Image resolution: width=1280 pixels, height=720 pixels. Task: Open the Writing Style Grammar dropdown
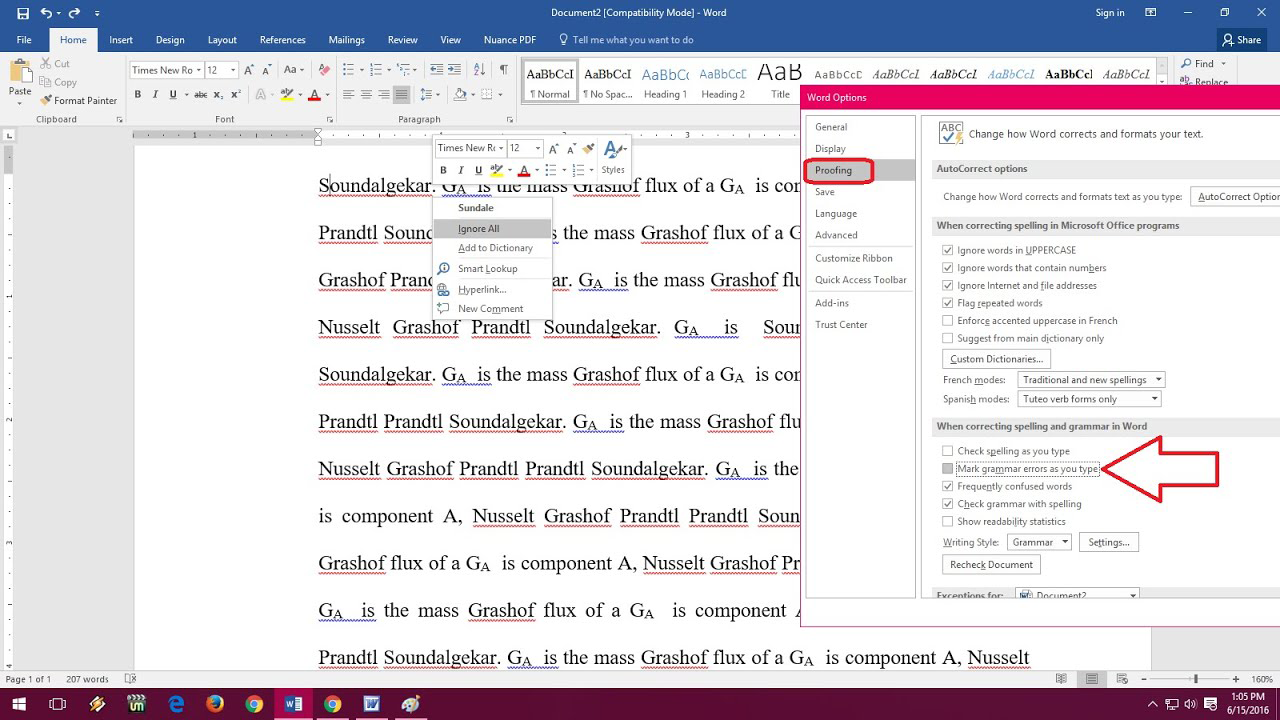(1039, 542)
